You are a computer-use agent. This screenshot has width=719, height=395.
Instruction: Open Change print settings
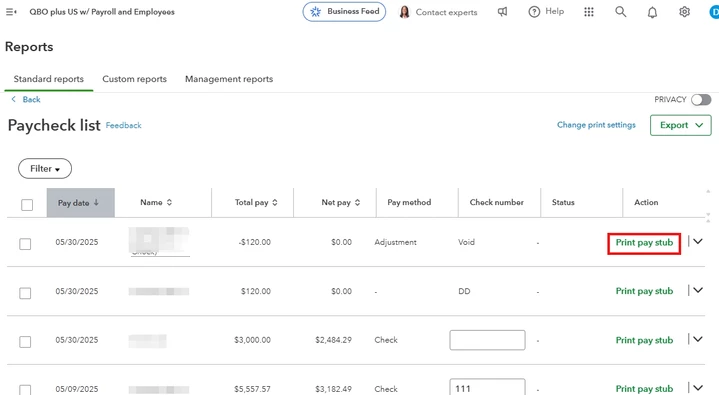click(596, 125)
